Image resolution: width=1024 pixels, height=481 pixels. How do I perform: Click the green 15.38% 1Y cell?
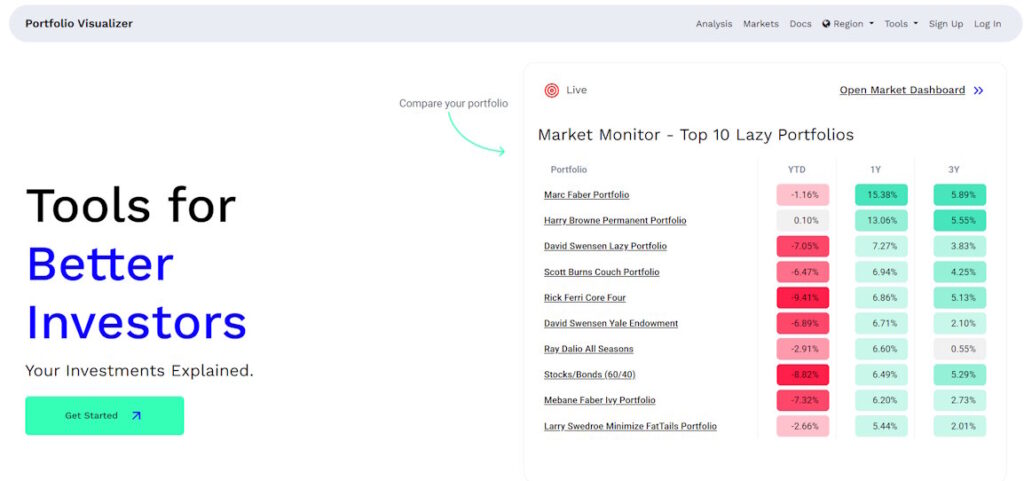pos(881,195)
